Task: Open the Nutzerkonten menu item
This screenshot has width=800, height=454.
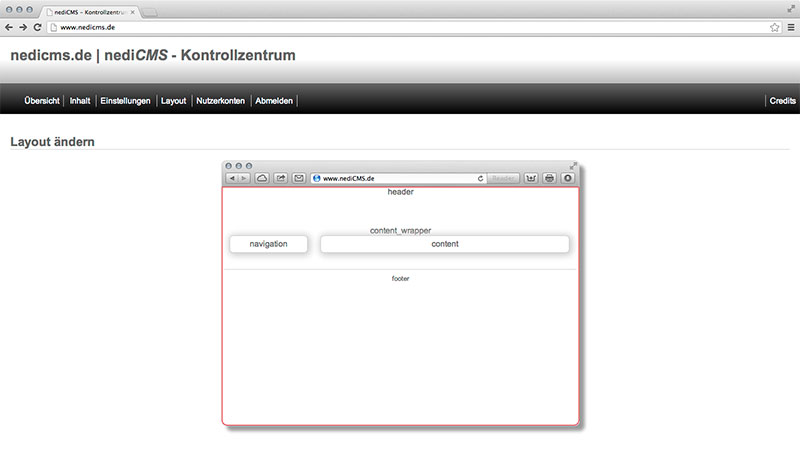Action: [220, 101]
